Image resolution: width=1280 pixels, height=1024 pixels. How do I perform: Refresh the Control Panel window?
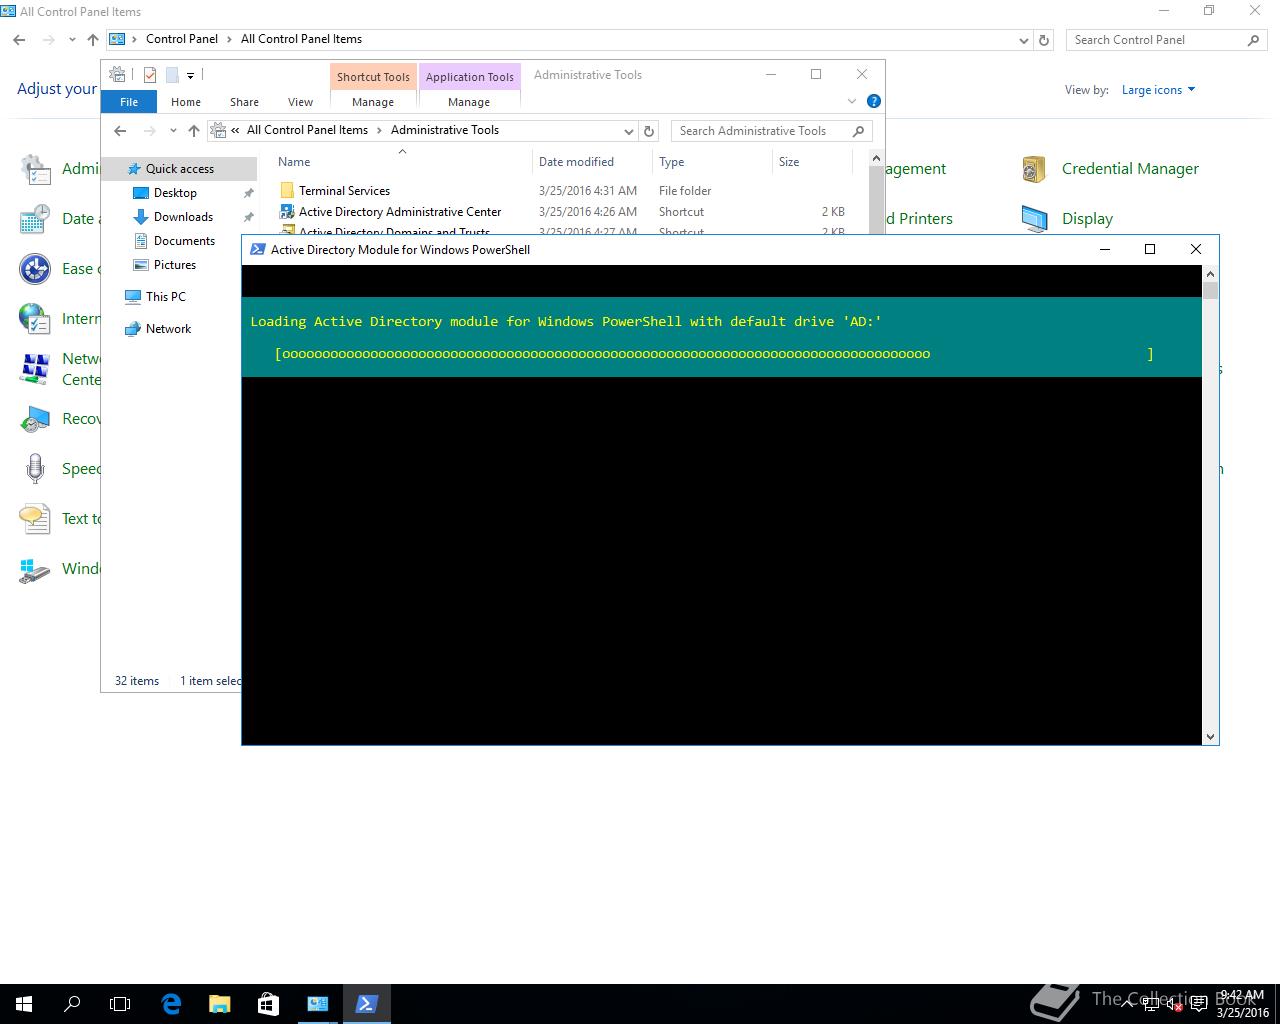[x=1044, y=40]
